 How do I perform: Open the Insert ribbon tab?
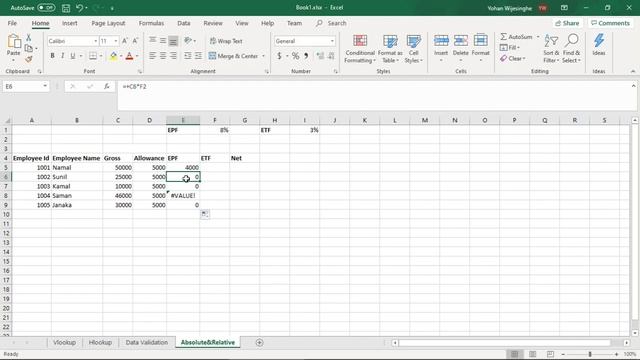[69, 23]
